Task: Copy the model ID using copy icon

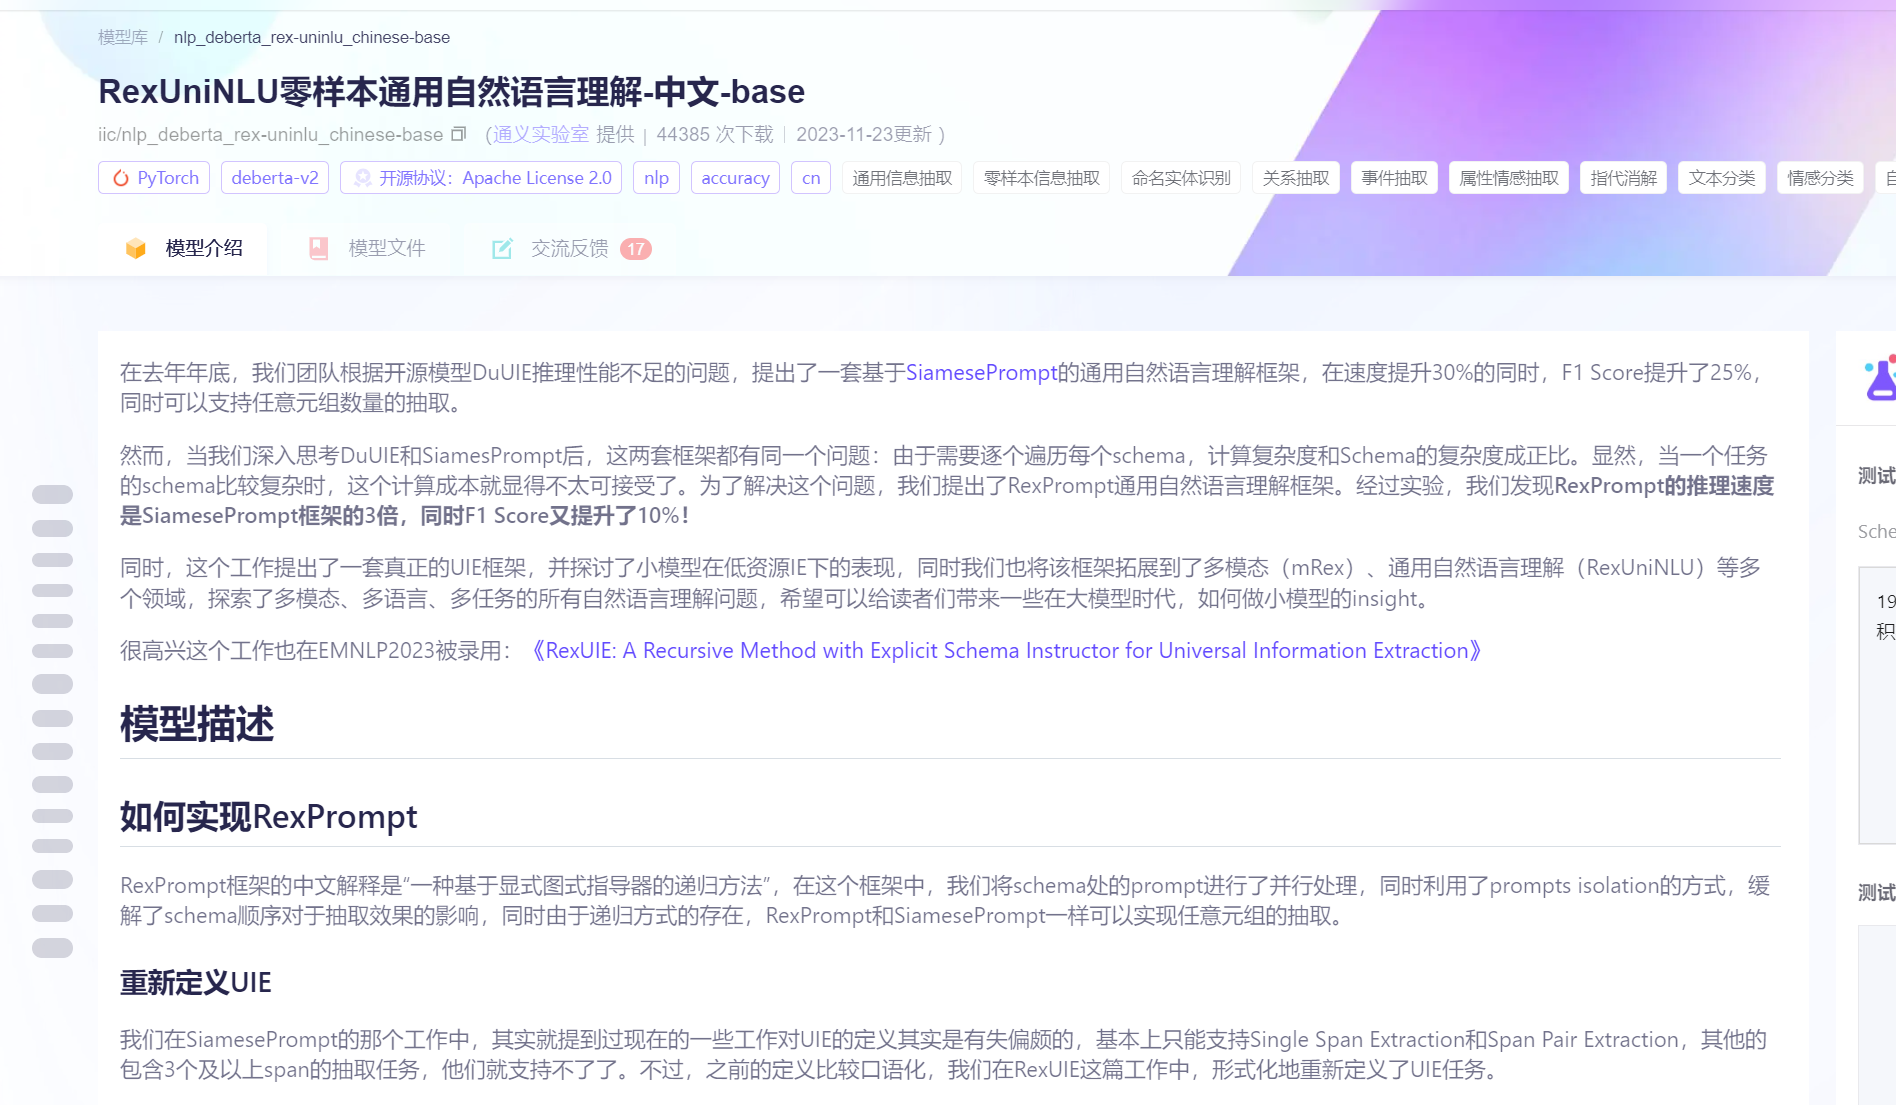Action: pyautogui.click(x=458, y=133)
